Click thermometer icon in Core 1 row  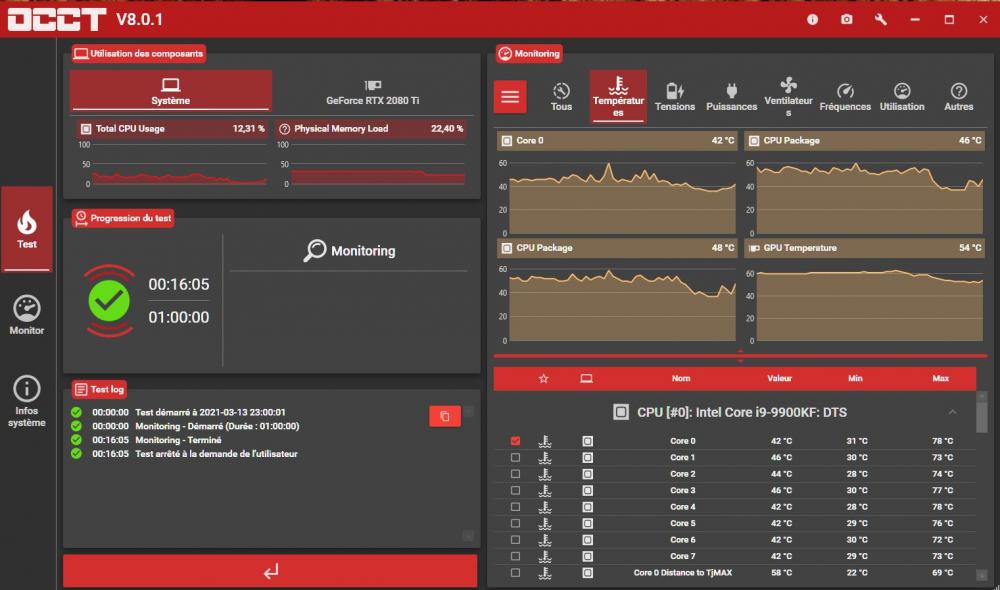tap(545, 457)
